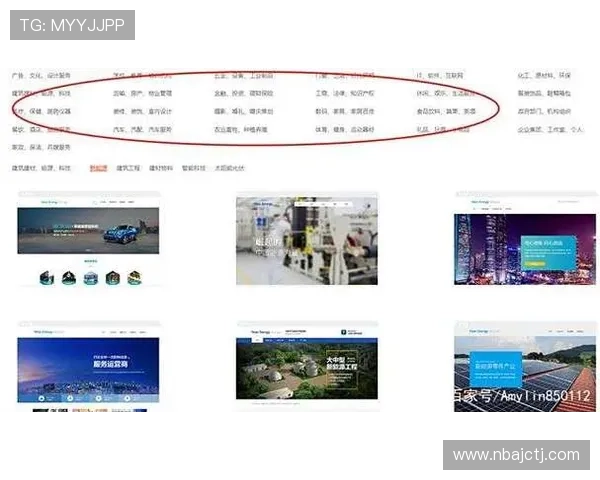This screenshot has height=480, width=600.
Task: Select the 汽车、汽配、汽车服务 category
Action: pos(142,129)
